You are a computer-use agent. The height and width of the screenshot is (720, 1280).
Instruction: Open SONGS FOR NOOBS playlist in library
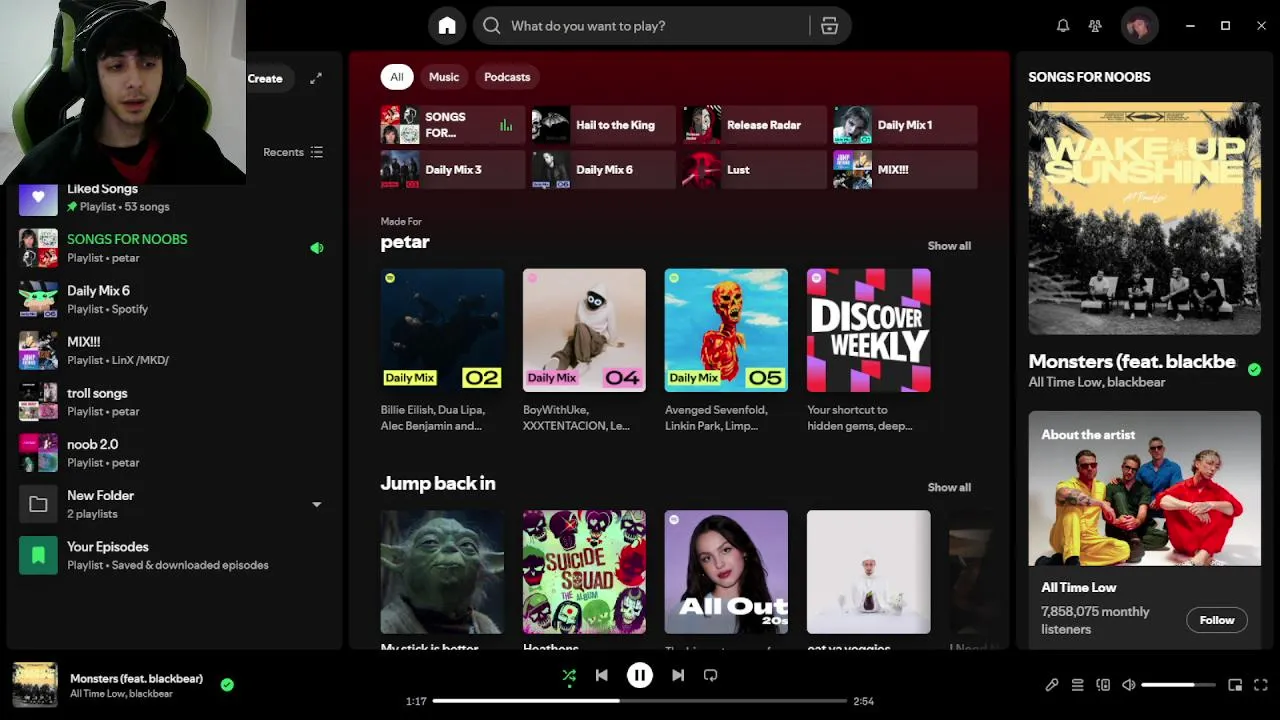172,248
